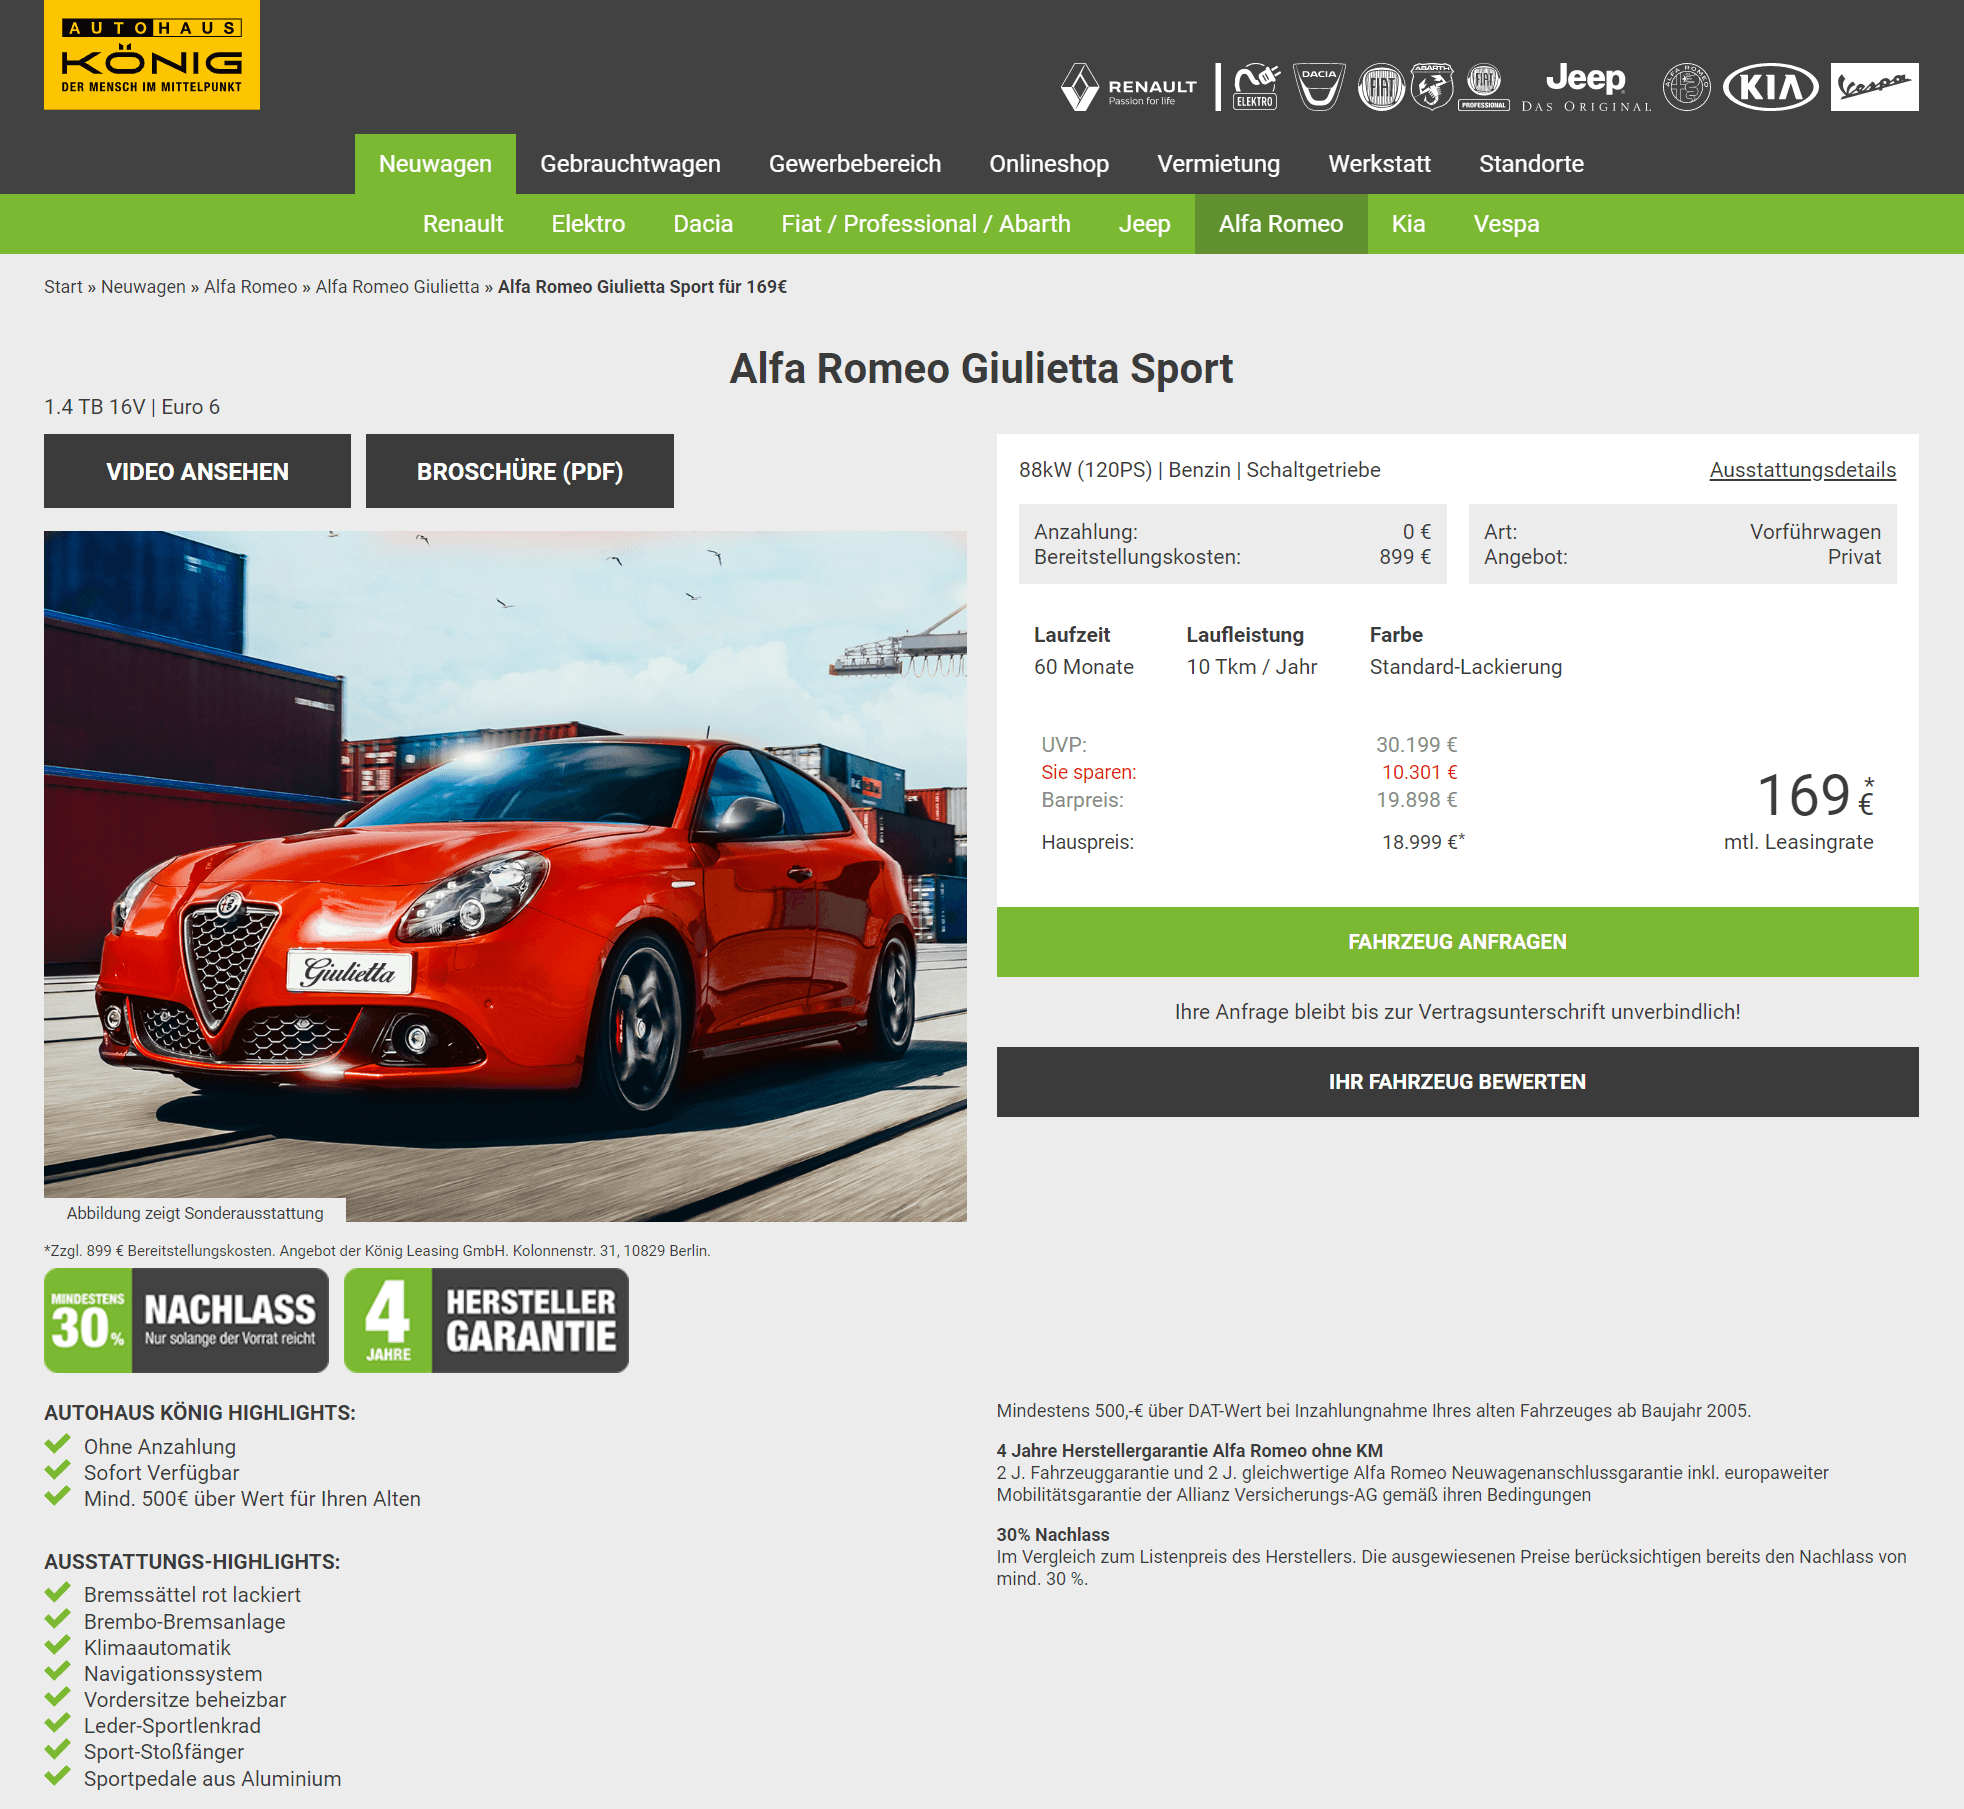Select the Alfa Romeo submenu tab
The height and width of the screenshot is (1809, 1964).
[1281, 224]
